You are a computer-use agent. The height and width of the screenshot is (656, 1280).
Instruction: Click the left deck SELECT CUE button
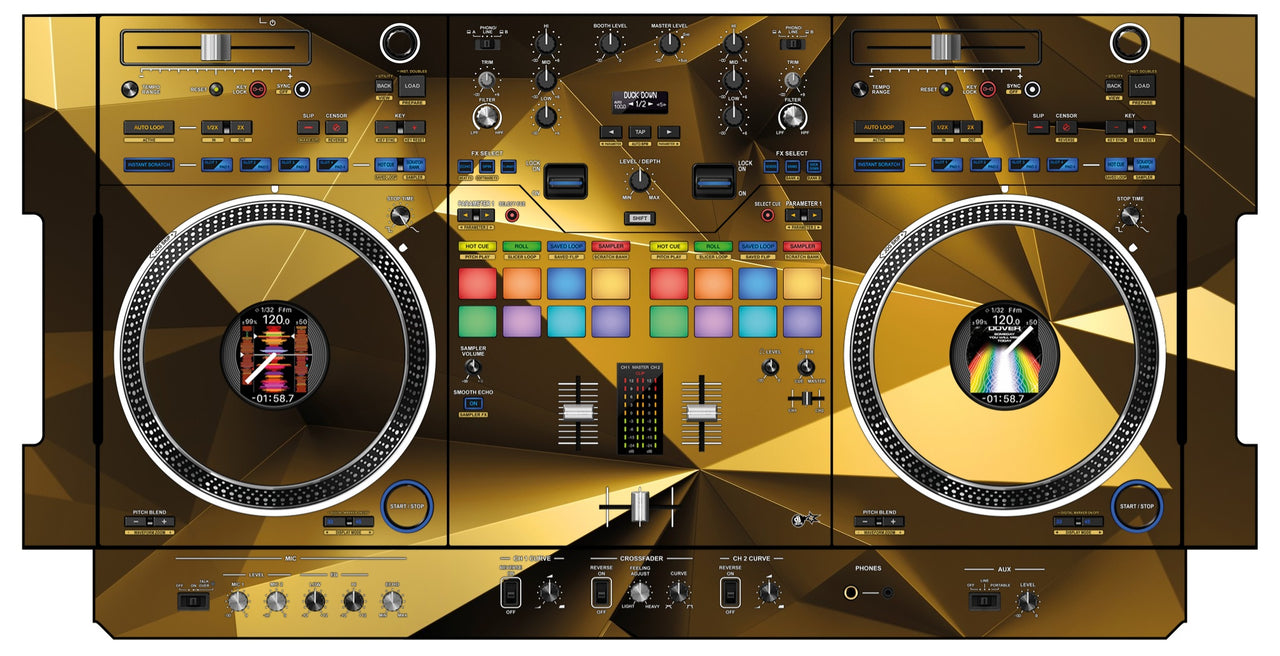click(x=513, y=215)
